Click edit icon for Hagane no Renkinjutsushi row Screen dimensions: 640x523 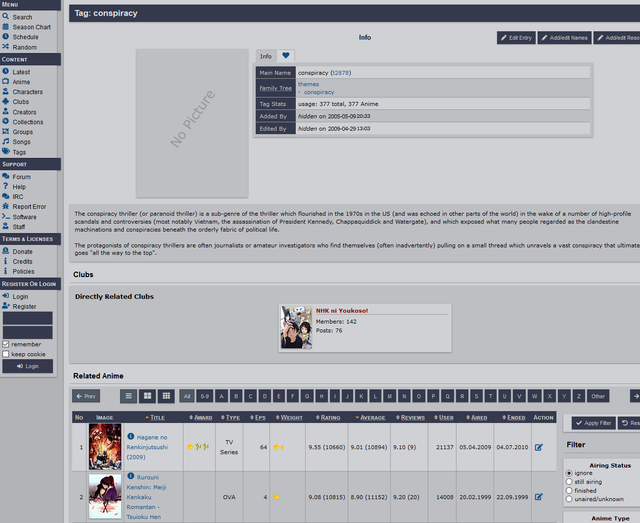point(539,447)
